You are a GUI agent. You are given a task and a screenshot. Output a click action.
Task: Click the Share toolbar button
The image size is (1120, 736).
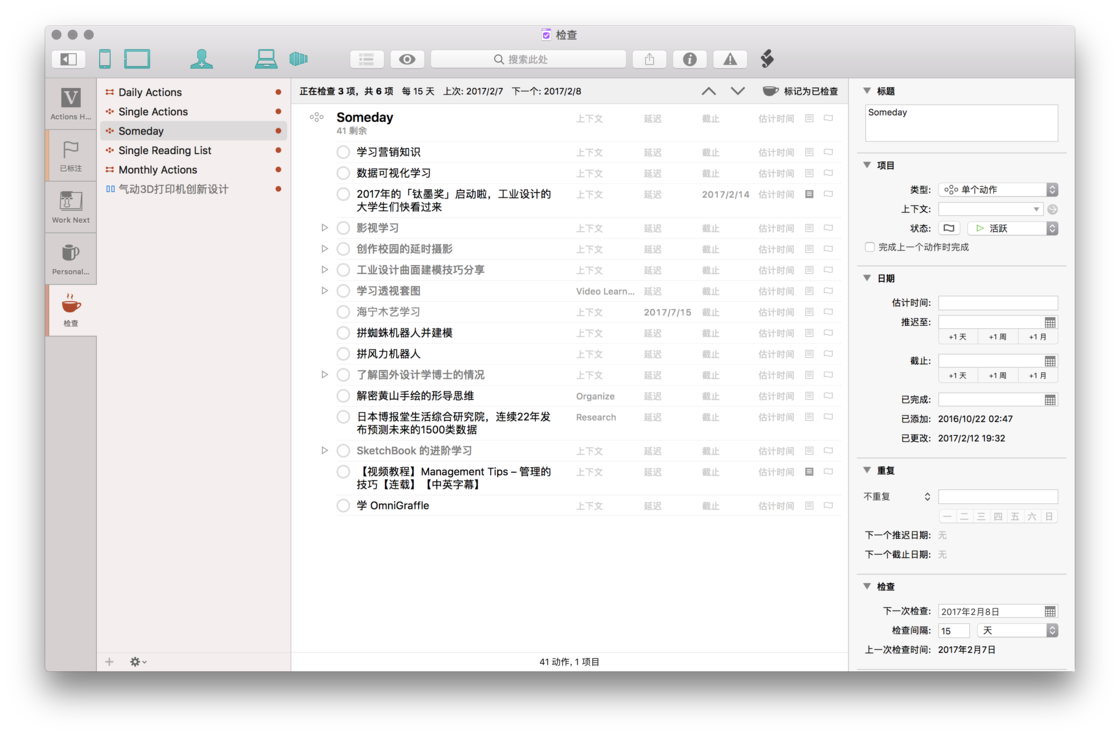[x=649, y=59]
